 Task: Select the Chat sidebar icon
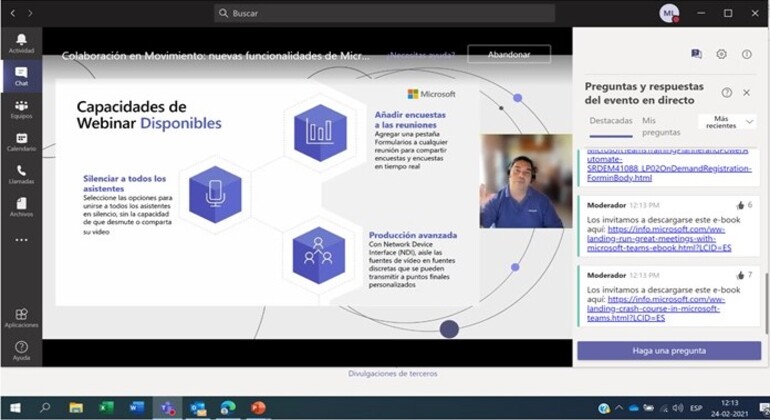click(21, 76)
